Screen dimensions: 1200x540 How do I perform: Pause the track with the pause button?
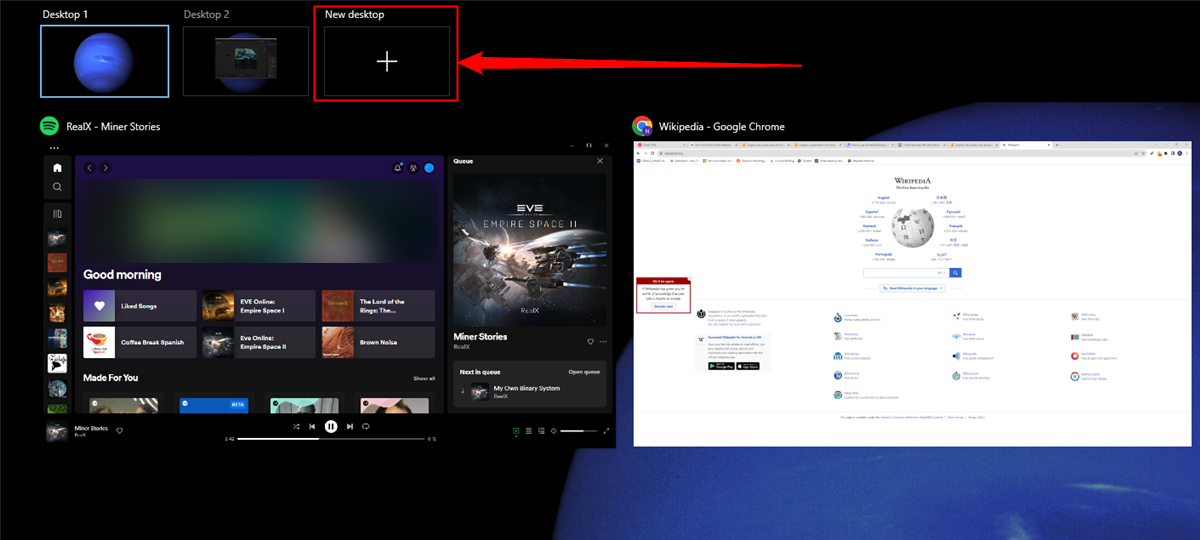tap(331, 426)
